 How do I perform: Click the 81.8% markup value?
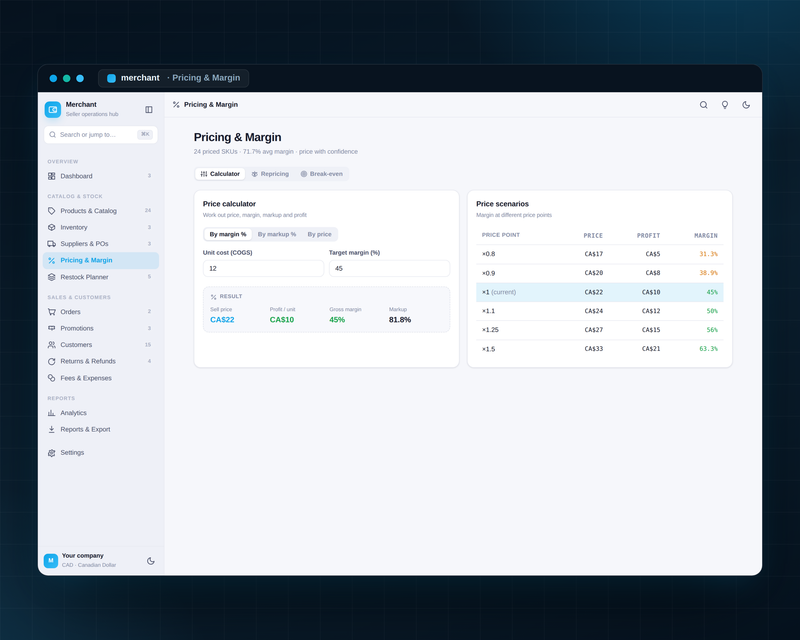pos(399,320)
